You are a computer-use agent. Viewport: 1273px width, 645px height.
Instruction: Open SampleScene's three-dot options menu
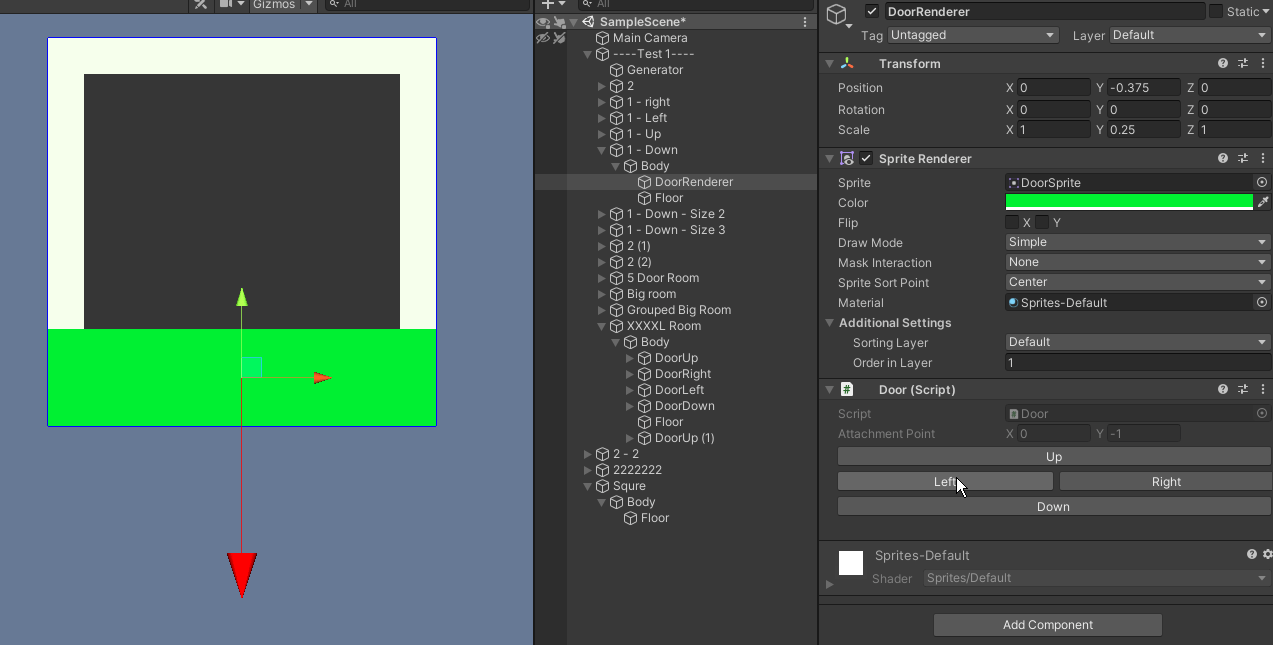click(806, 22)
